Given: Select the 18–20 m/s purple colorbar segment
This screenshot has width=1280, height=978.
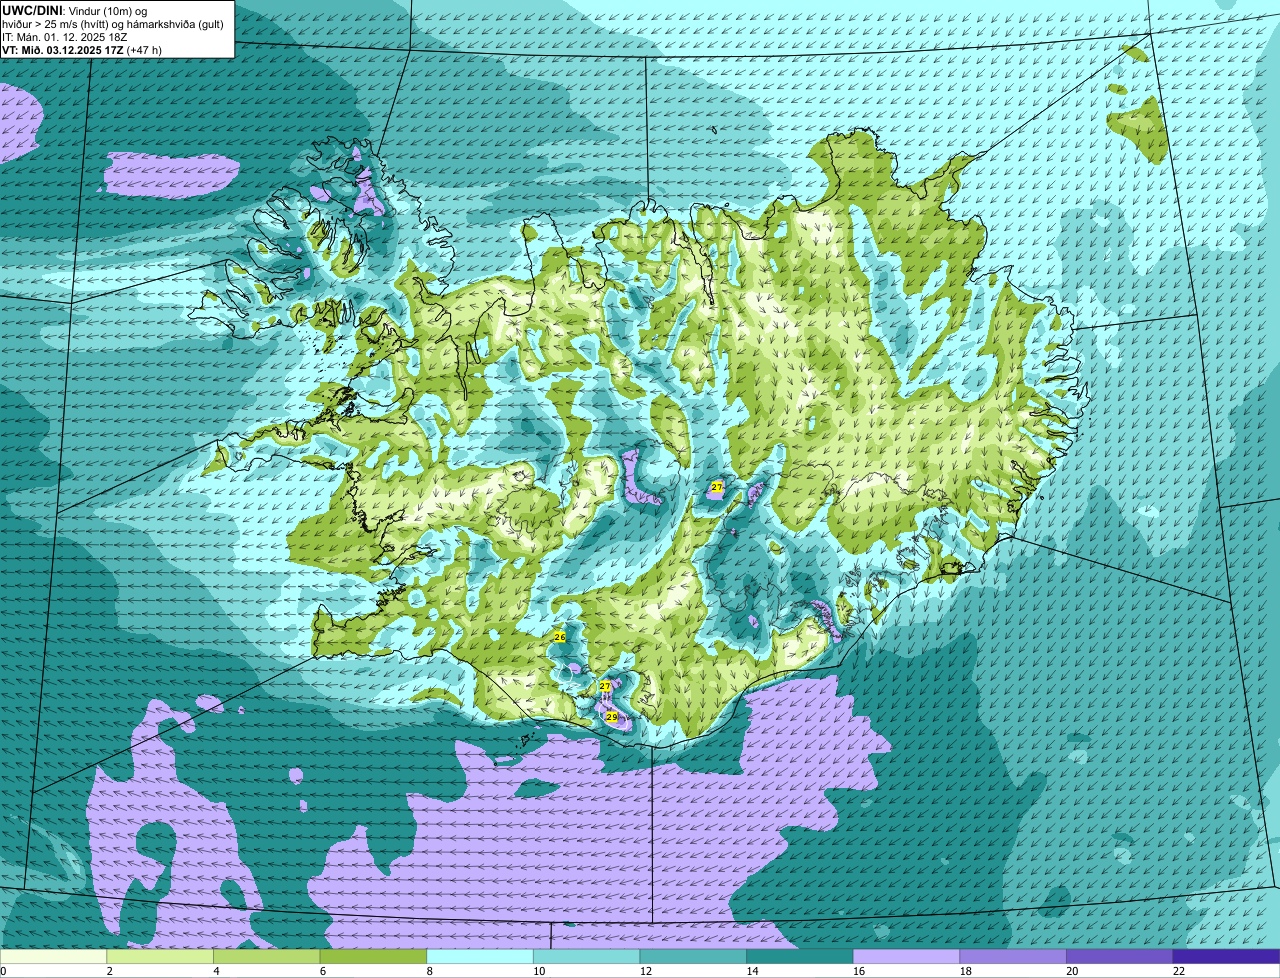Looking at the screenshot, I should tap(1013, 956).
